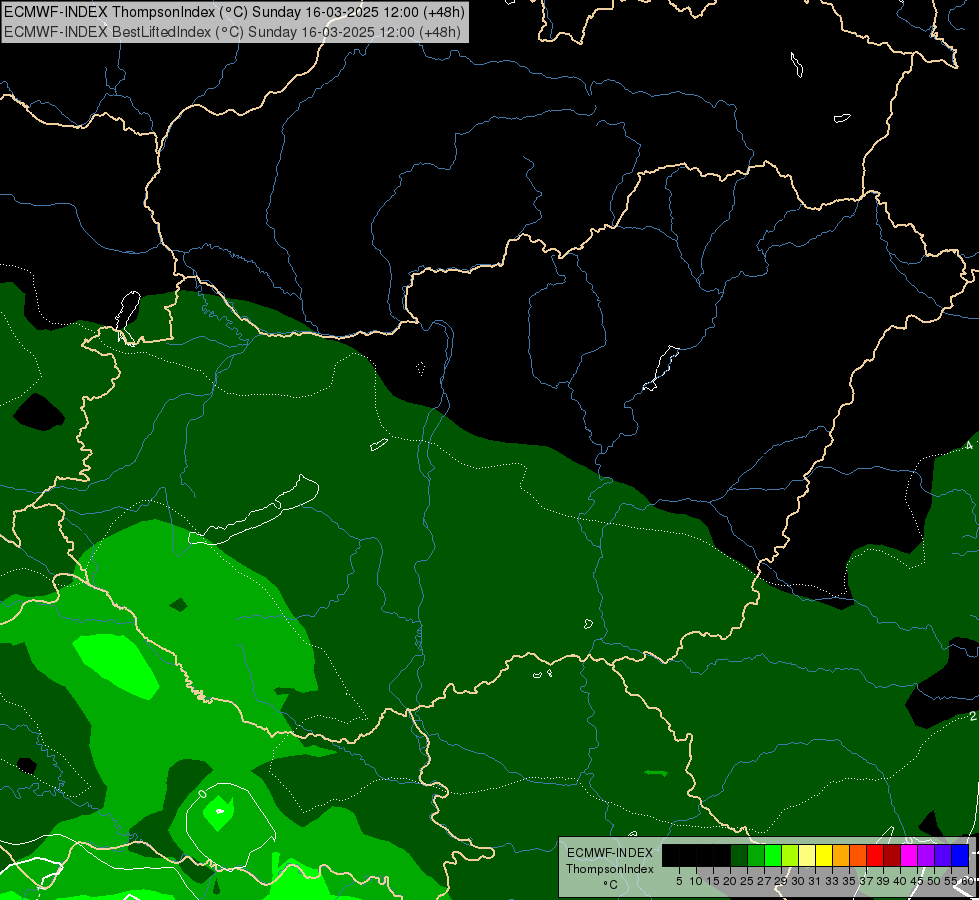Select the violet 50-55 legend swatch
Screen dimensions: 979x900
pyautogui.click(x=943, y=856)
